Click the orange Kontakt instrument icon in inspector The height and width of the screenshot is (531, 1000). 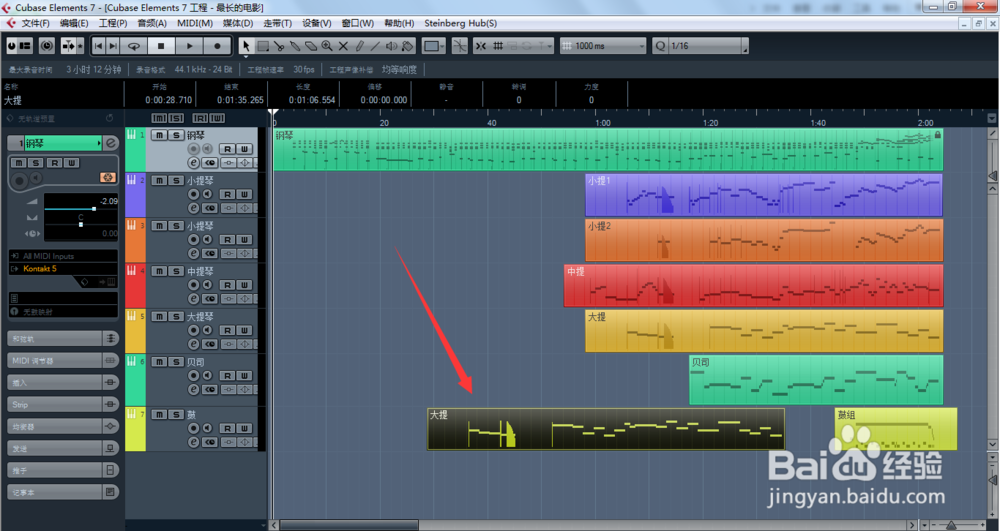(108, 177)
